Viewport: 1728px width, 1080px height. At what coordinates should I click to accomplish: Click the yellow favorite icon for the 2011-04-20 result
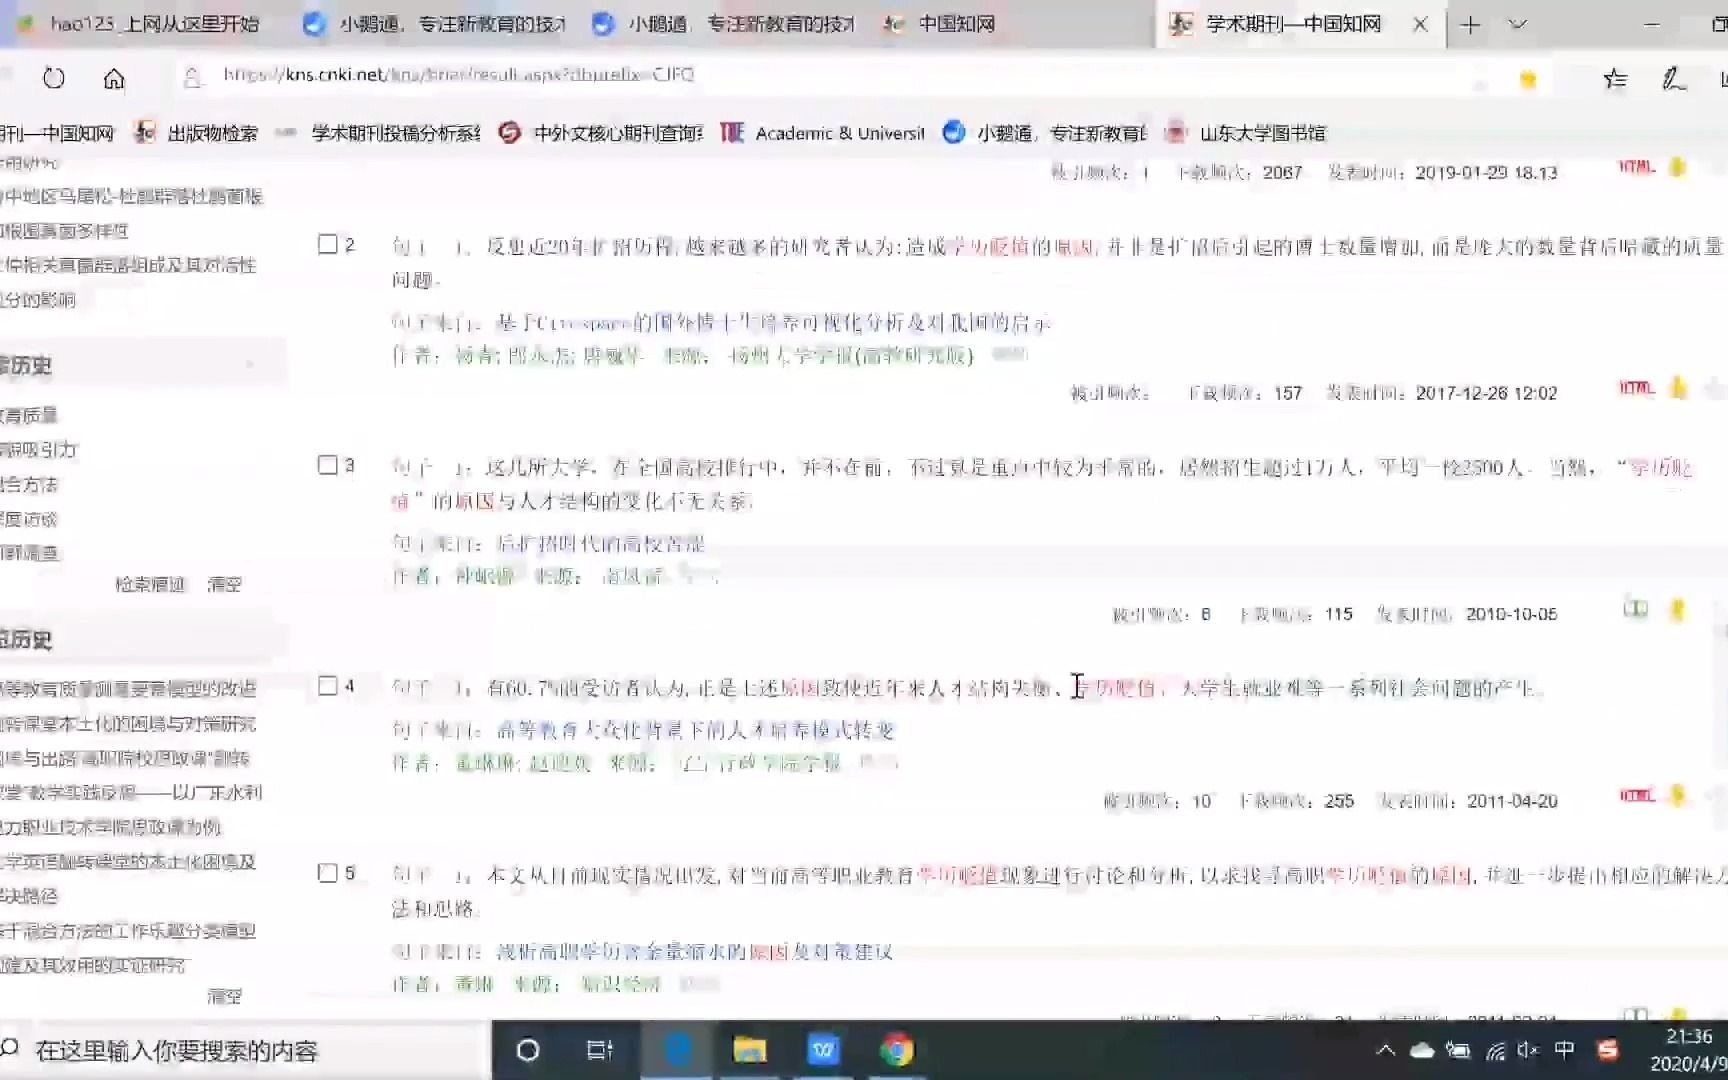click(1678, 796)
